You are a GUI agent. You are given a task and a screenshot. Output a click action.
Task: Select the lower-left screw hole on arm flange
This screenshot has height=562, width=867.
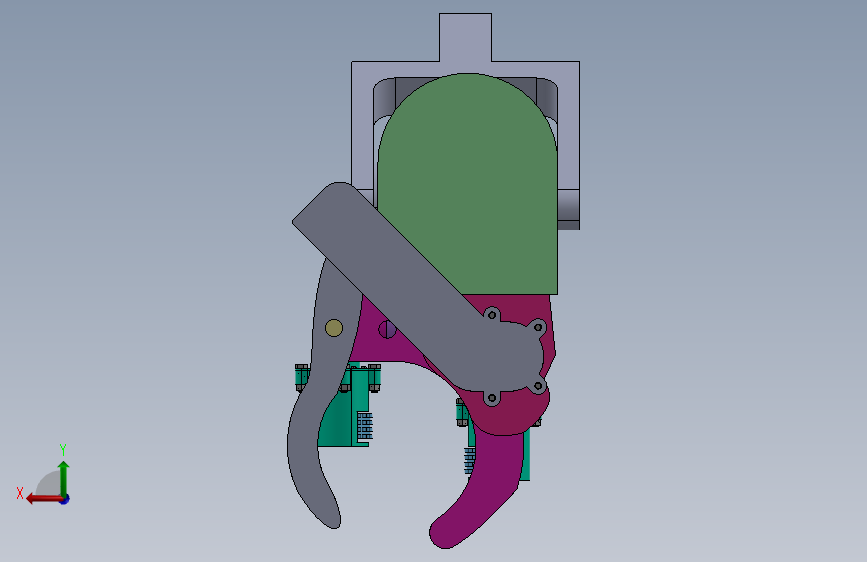[x=492, y=397]
